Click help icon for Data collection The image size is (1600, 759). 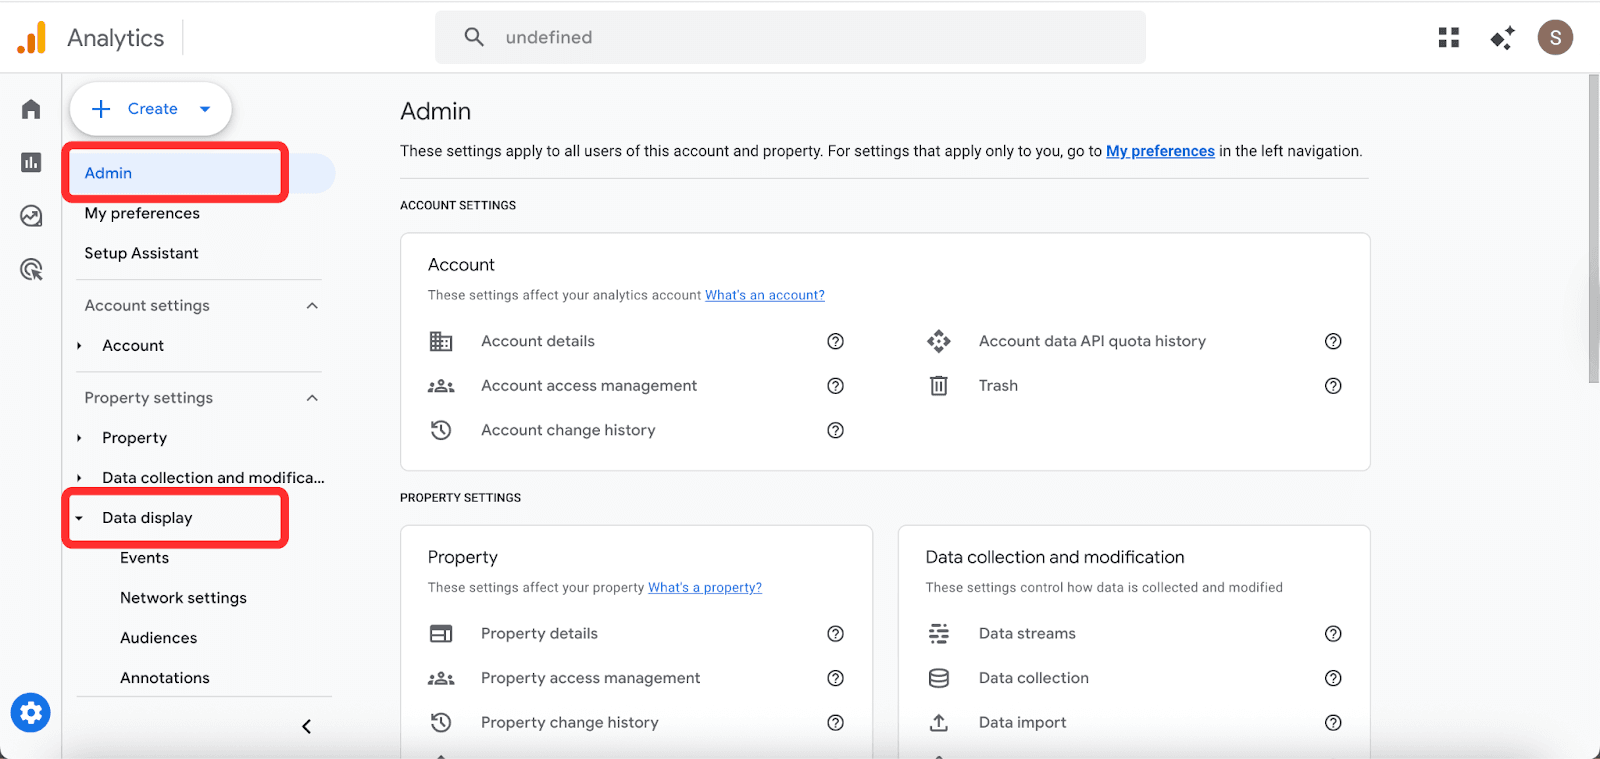pyautogui.click(x=1333, y=678)
